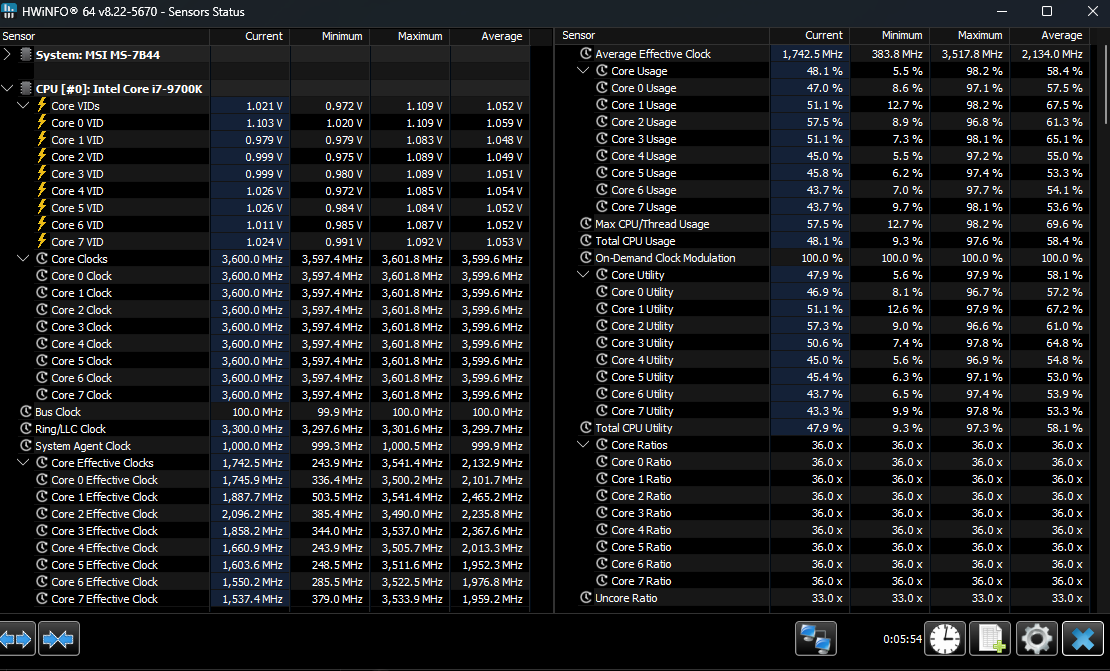Click the clock icon of System Agent Clock
Image resolution: width=1110 pixels, height=671 pixels.
click(x=26, y=445)
